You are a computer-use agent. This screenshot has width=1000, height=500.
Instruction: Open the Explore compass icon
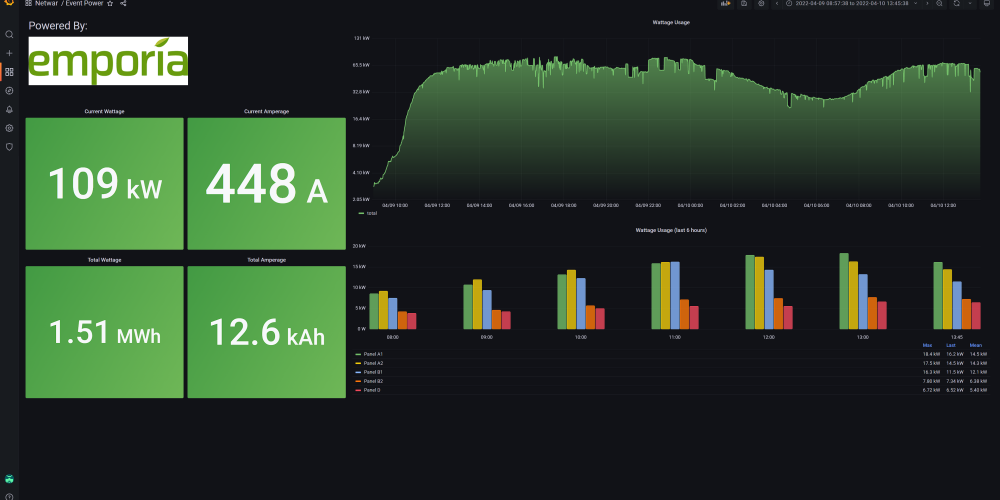[x=9, y=90]
